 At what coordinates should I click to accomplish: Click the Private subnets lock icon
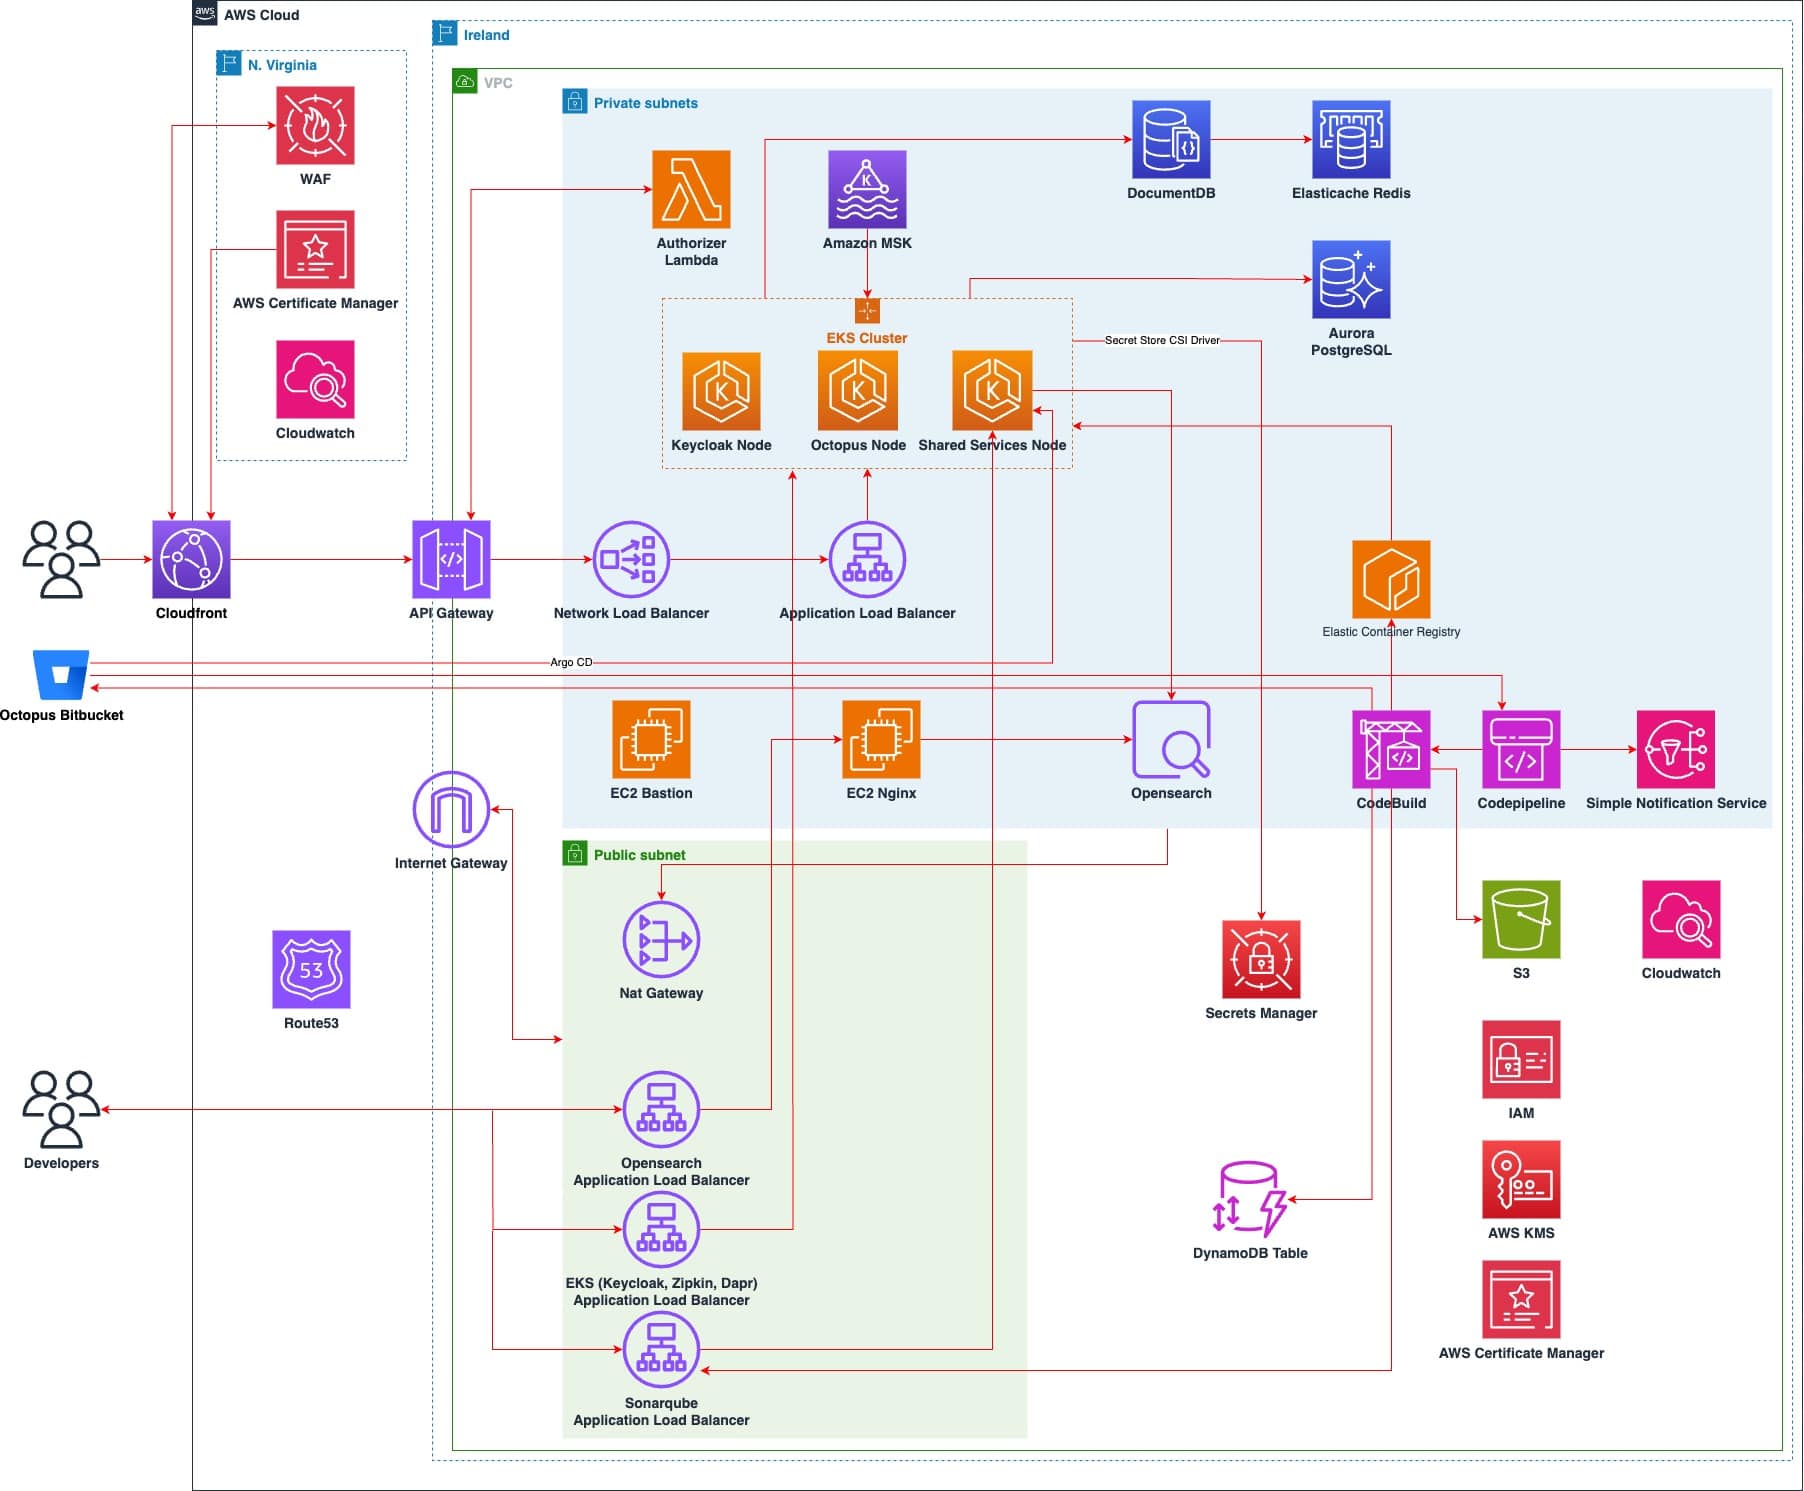pyautogui.click(x=575, y=101)
